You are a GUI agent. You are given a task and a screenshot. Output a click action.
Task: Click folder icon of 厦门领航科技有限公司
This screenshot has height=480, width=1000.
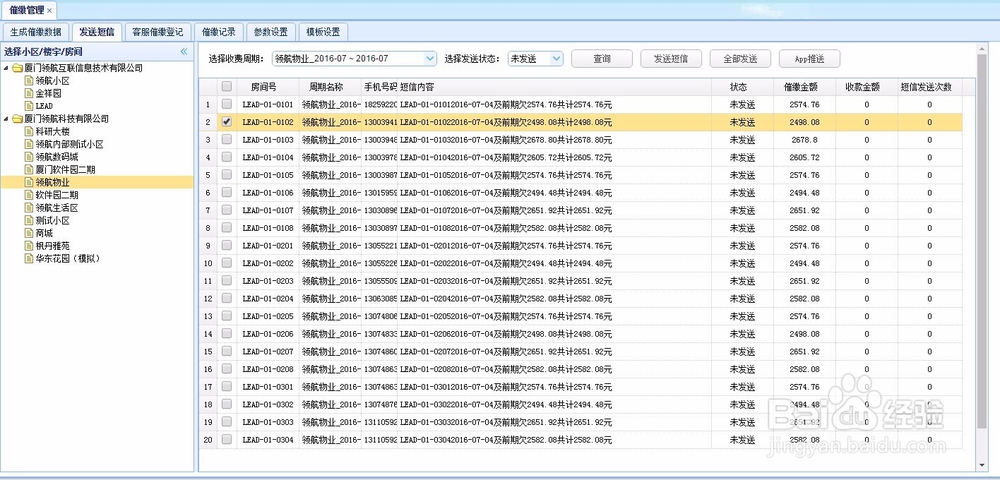(x=17, y=119)
